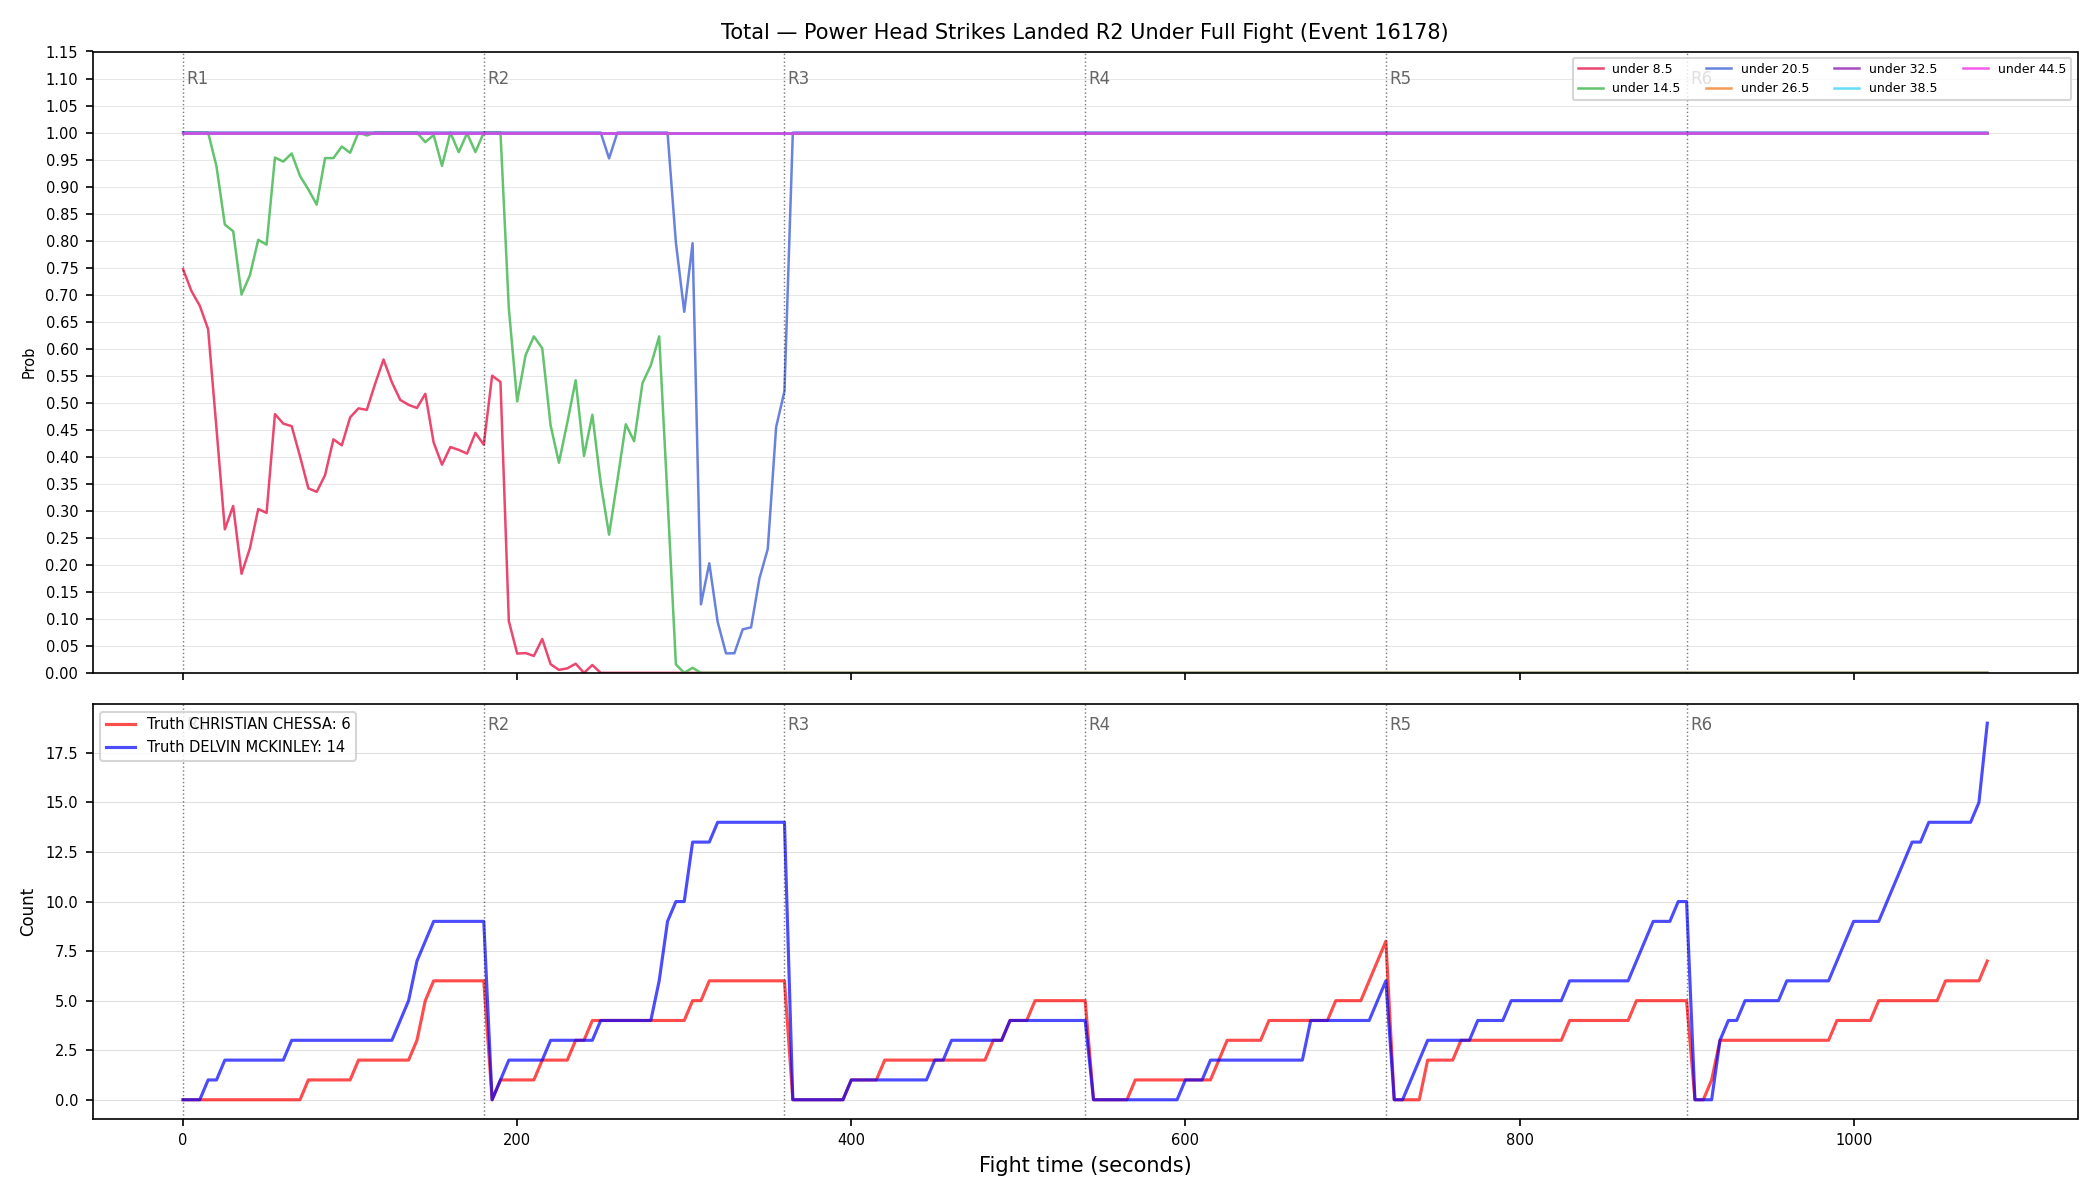2100x1200 pixels.
Task: Click the orange "under 26.5" legend line sample
Action: tap(1718, 88)
